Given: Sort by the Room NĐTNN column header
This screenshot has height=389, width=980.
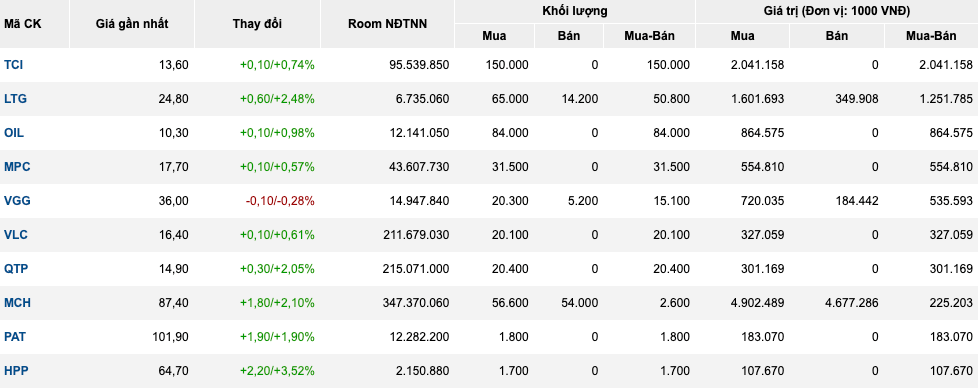Looking at the screenshot, I should click(x=388, y=24).
